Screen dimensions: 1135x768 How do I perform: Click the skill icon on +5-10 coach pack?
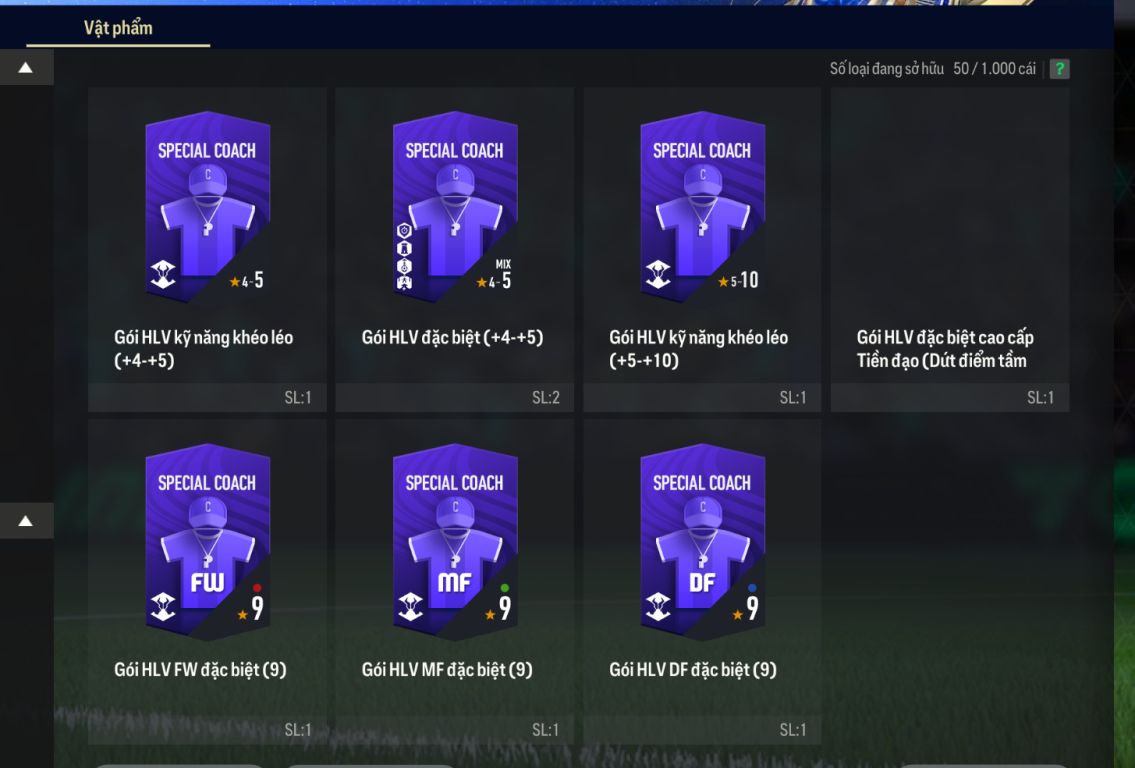[658, 274]
